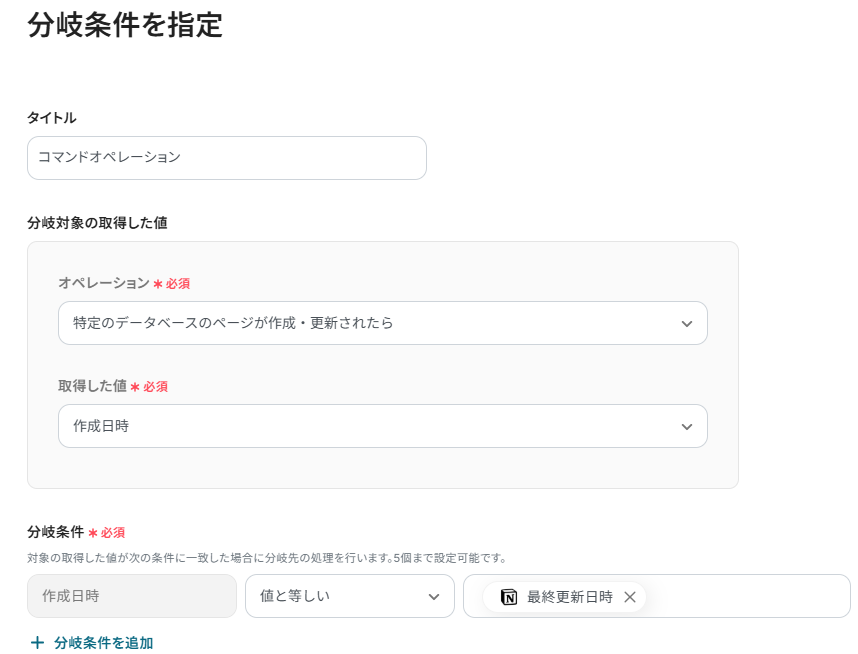Click the 取得した値 必須 label
This screenshot has width=858, height=654.
click(113, 386)
